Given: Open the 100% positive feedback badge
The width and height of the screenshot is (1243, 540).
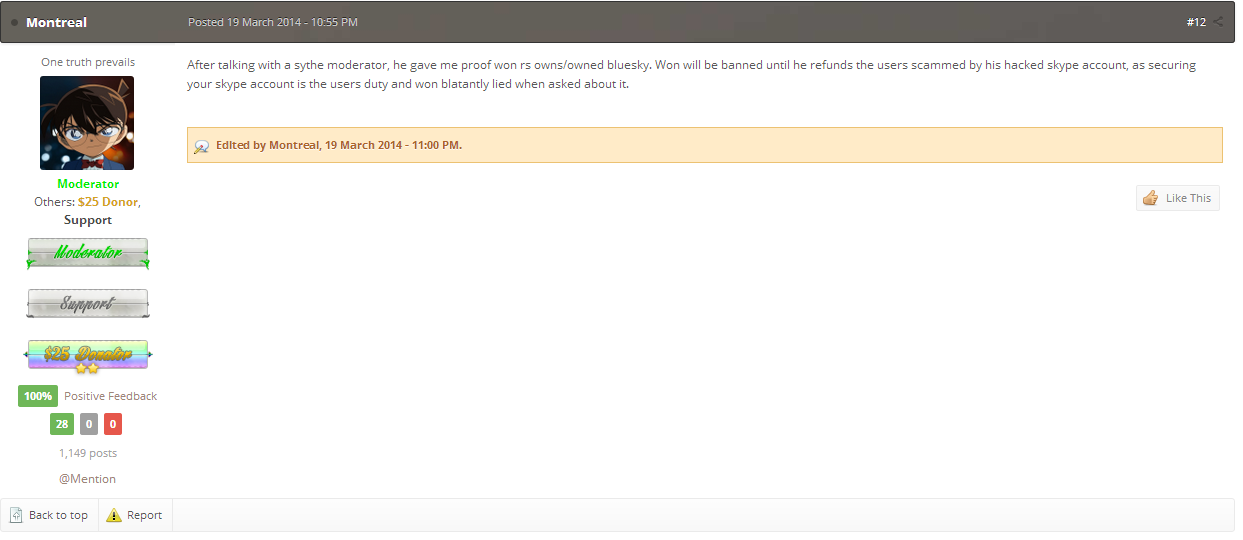Looking at the screenshot, I should (x=38, y=396).
